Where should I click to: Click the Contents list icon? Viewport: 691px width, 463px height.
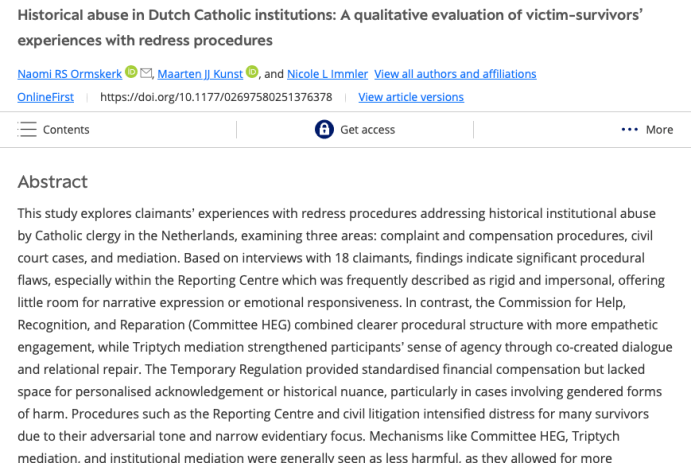27,129
